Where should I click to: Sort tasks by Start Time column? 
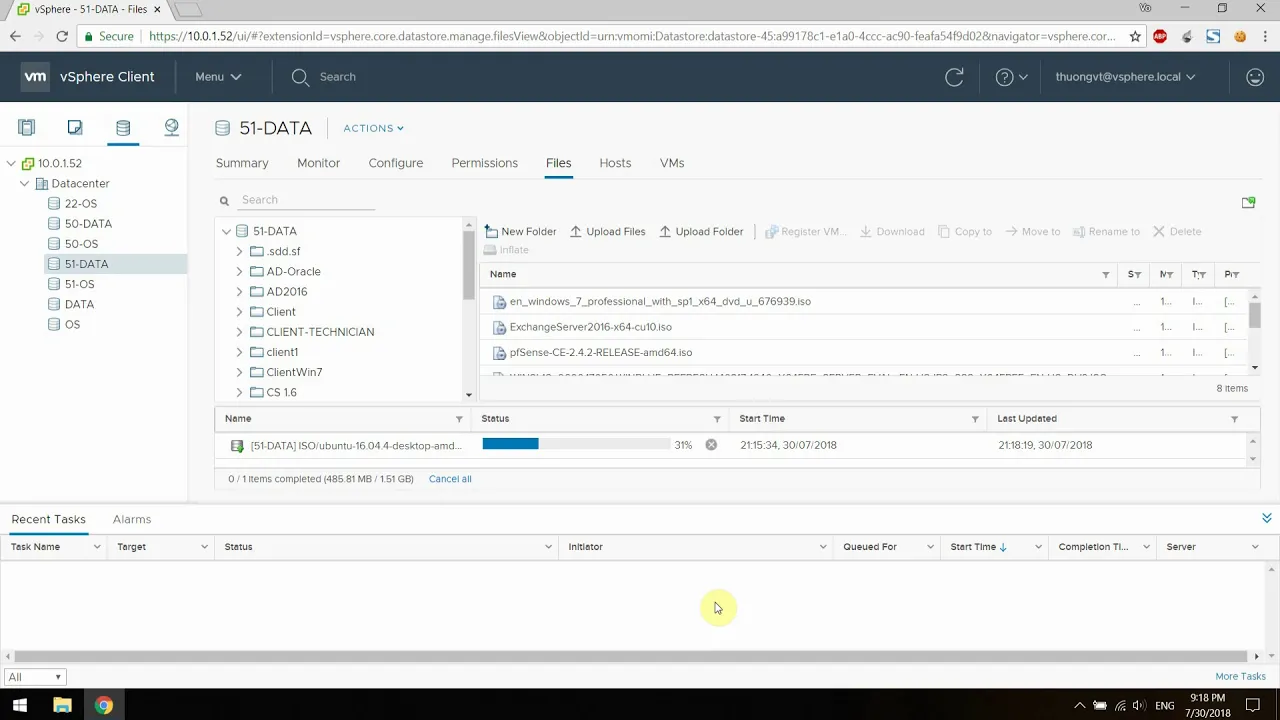[x=978, y=547]
